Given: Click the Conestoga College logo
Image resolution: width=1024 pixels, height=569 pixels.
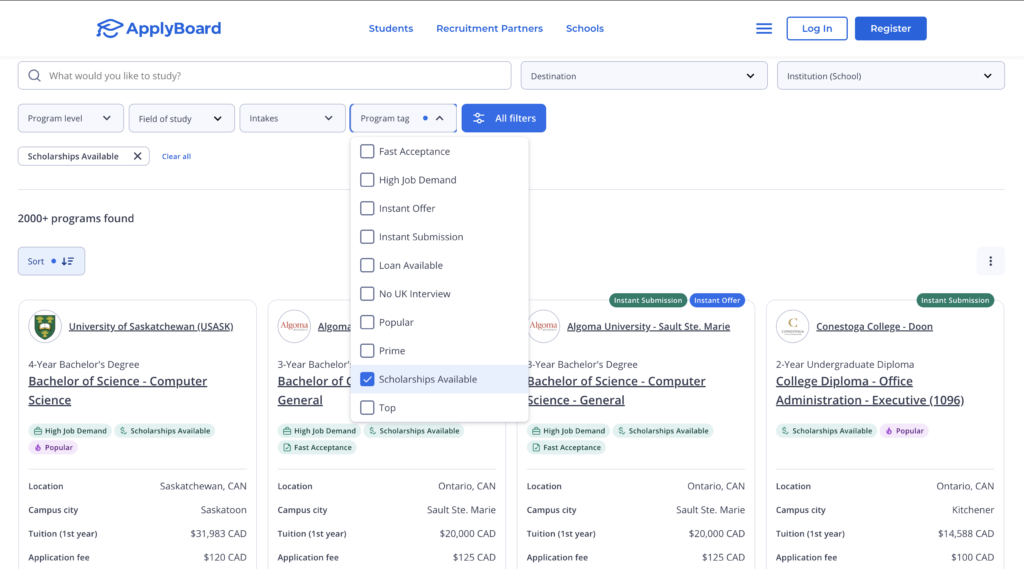Looking at the screenshot, I should pyautogui.click(x=792, y=326).
